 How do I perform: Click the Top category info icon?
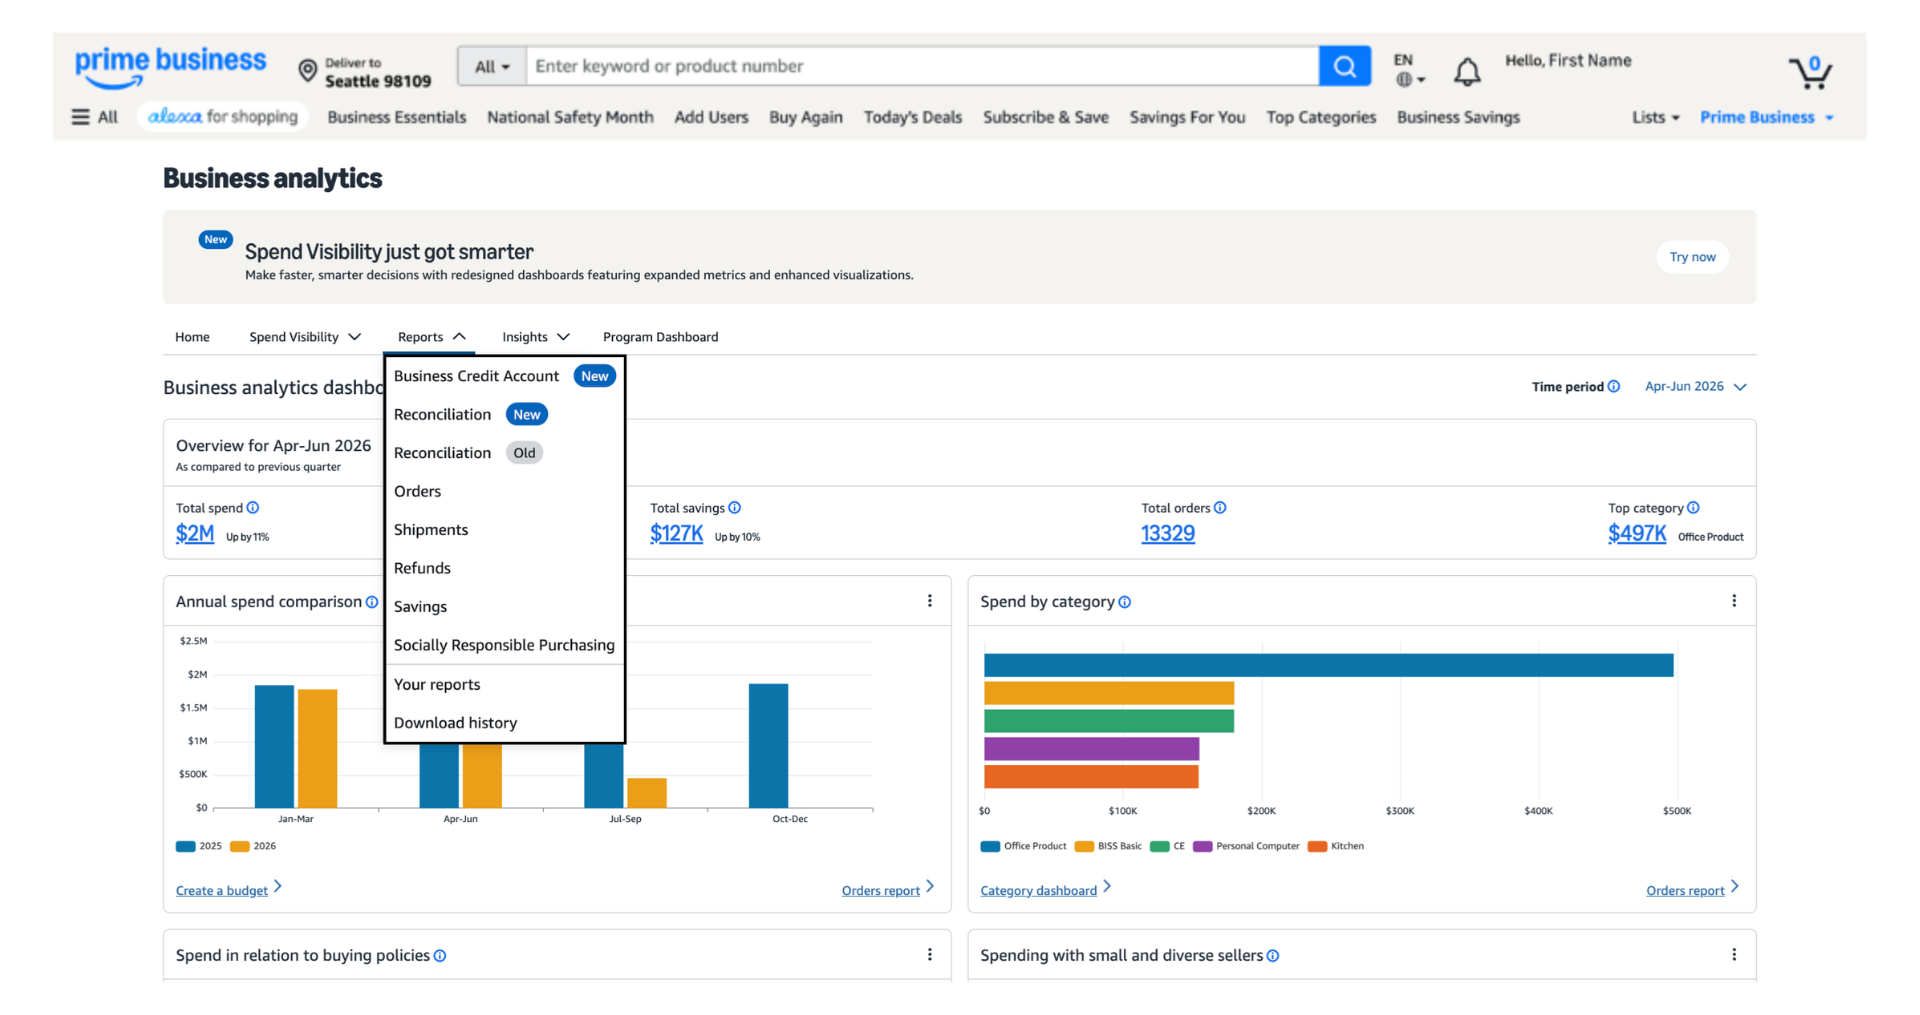1693,508
